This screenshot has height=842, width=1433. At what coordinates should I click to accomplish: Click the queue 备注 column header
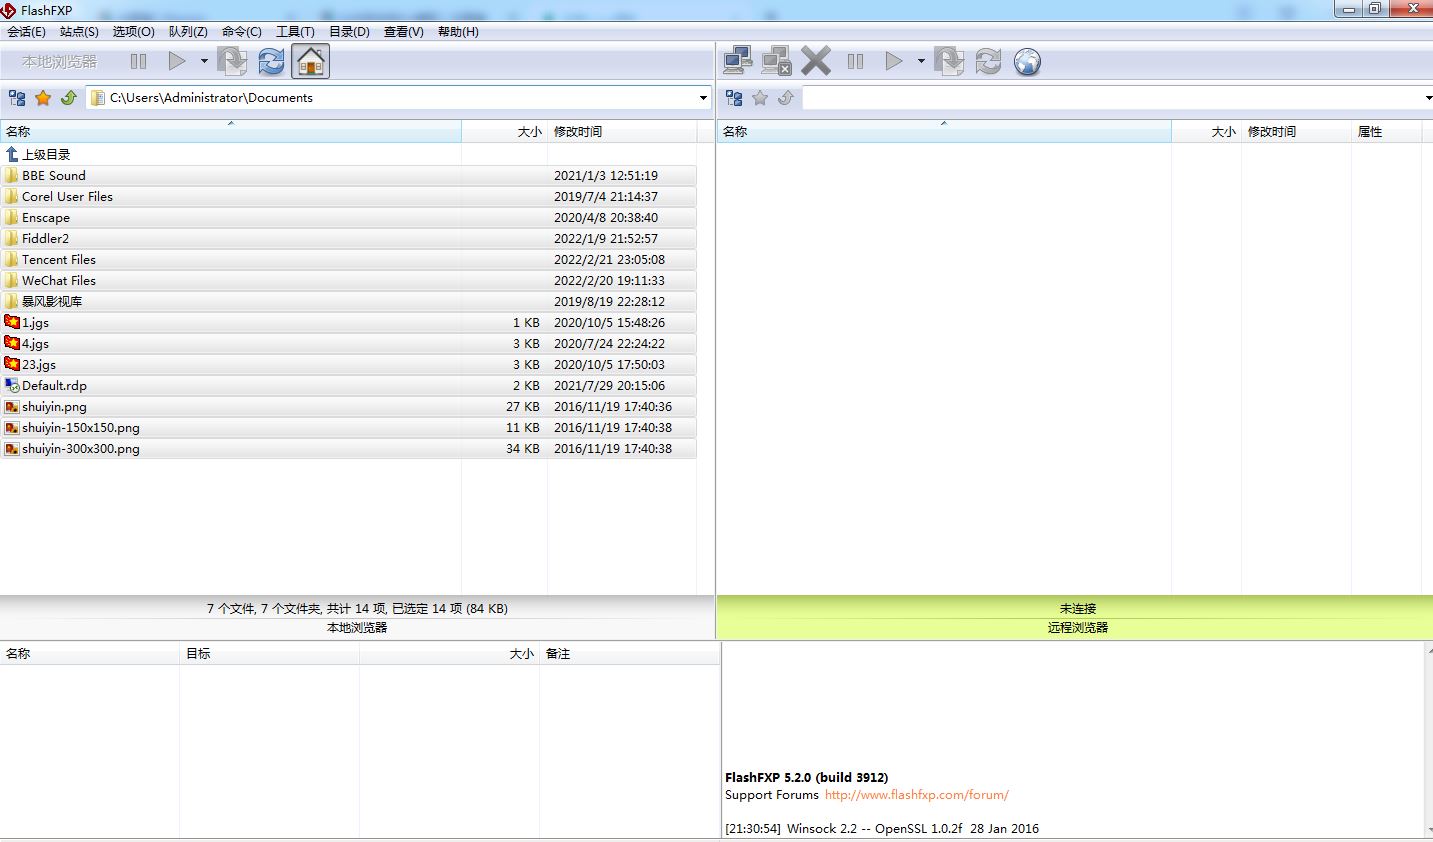[630, 654]
